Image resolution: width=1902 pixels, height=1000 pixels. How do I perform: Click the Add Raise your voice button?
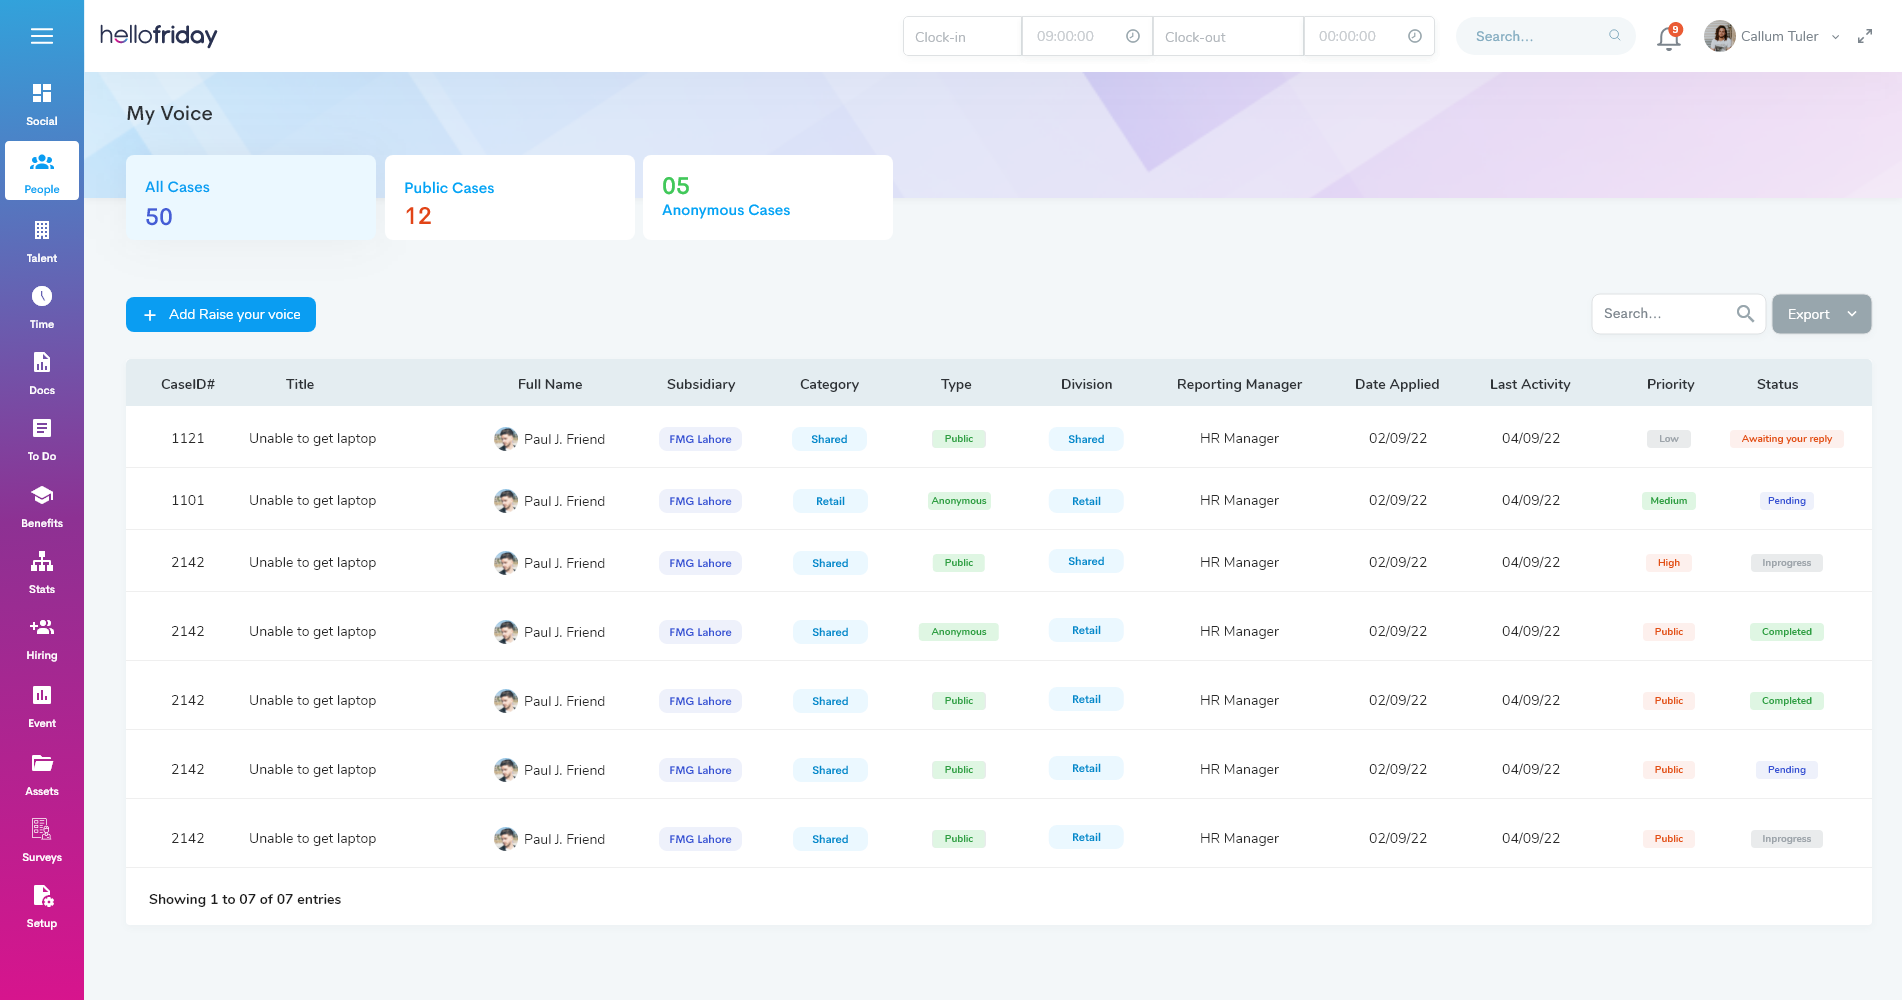click(x=220, y=314)
